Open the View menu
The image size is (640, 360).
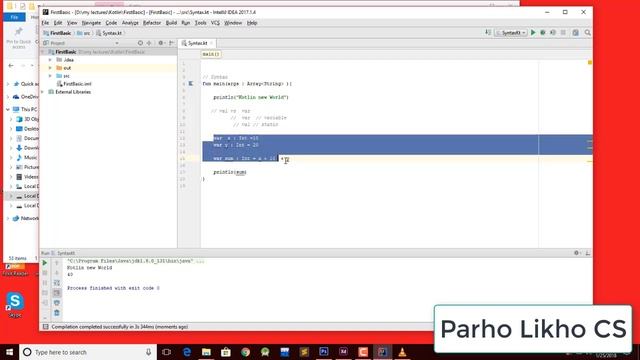click(x=72, y=23)
